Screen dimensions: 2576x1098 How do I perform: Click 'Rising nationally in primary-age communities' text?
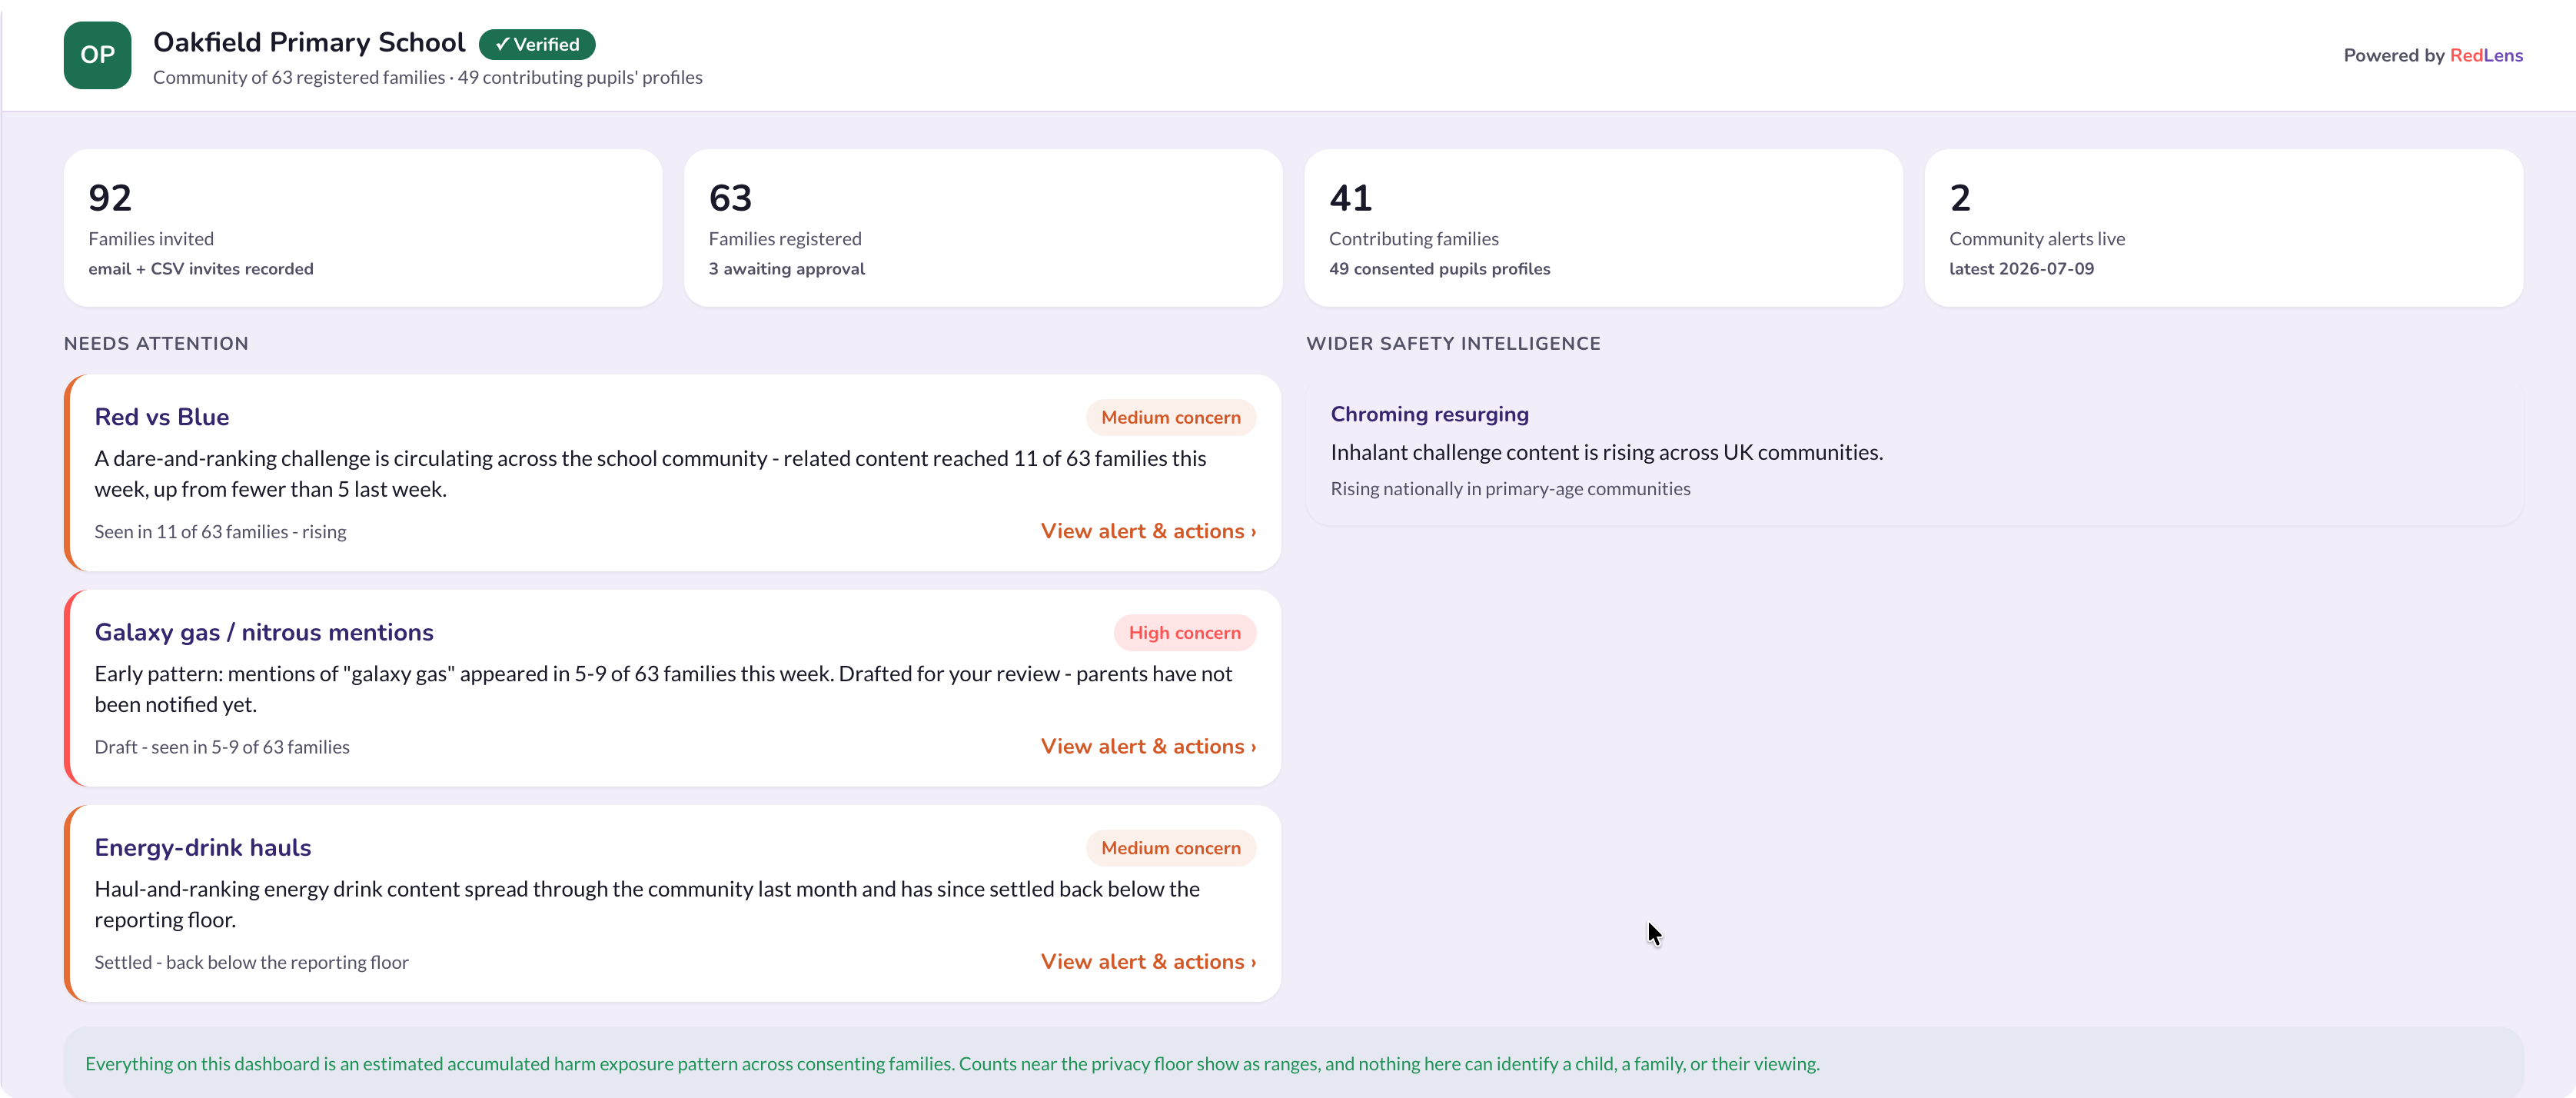[1510, 488]
